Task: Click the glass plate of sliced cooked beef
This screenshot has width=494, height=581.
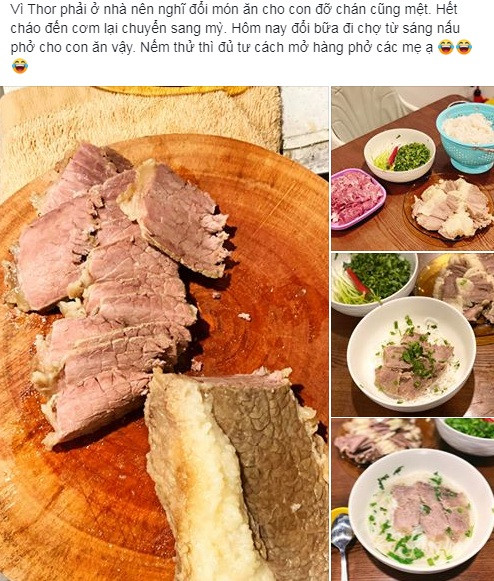Action: pos(451,209)
